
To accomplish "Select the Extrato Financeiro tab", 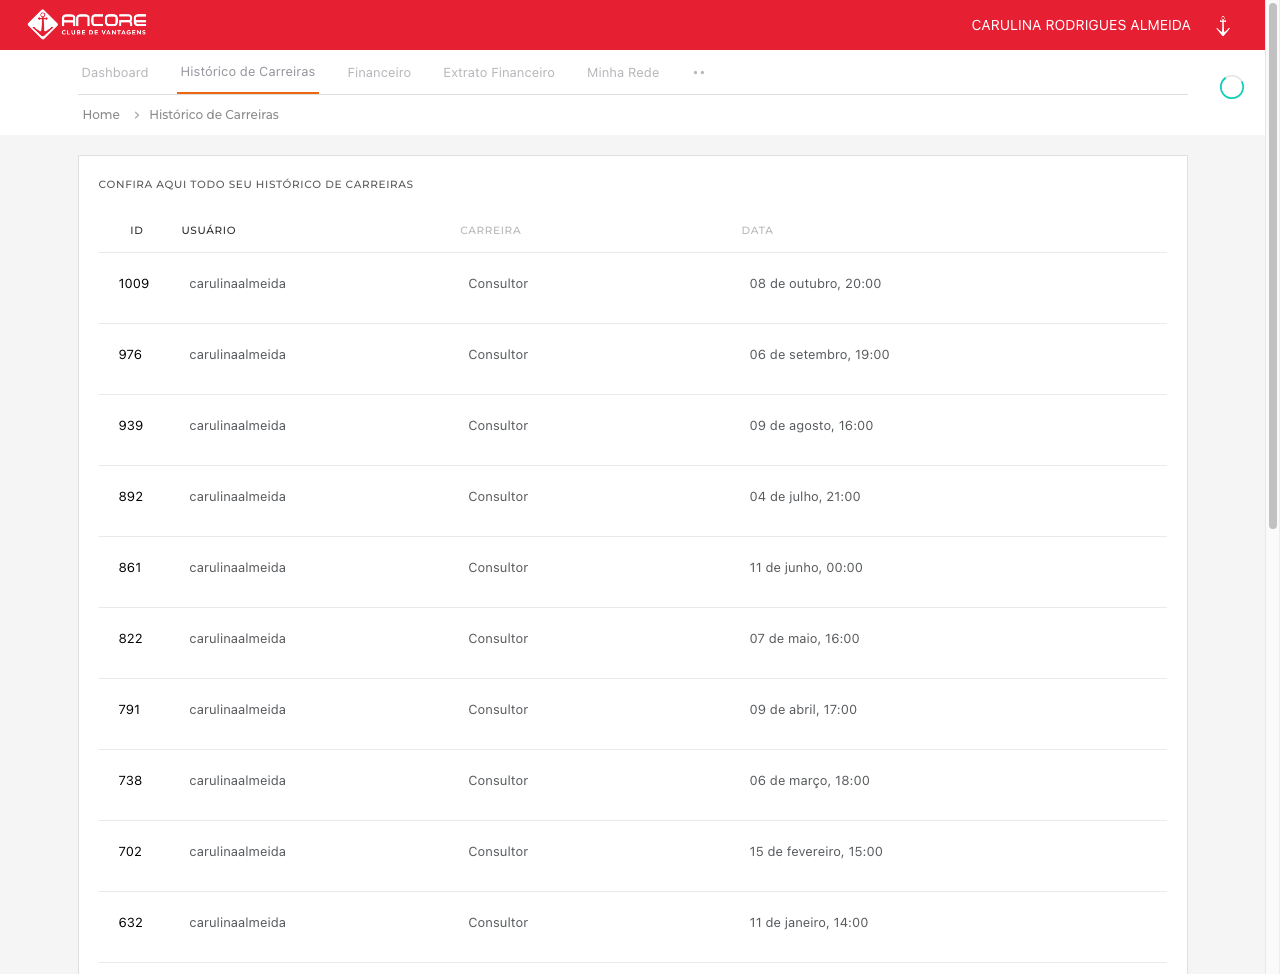I will pos(499,73).
